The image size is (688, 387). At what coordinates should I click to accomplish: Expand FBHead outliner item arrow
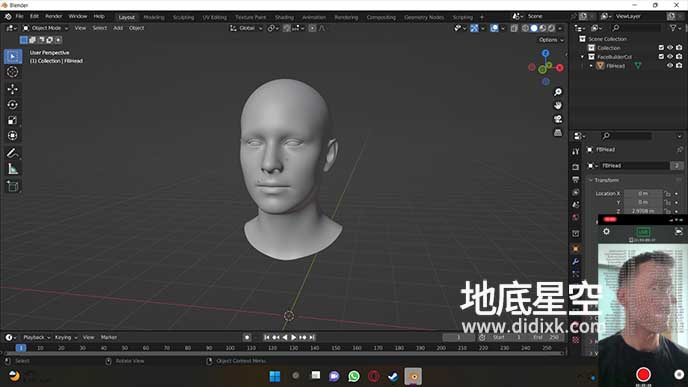pos(591,66)
